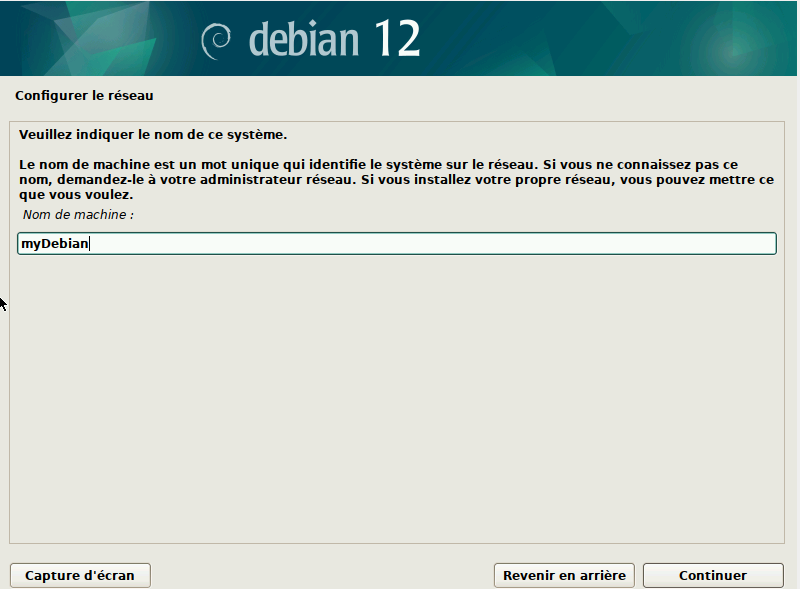This screenshot has width=800, height=589.
Task: Click inside the Nom de machine field
Action: (300, 242)
